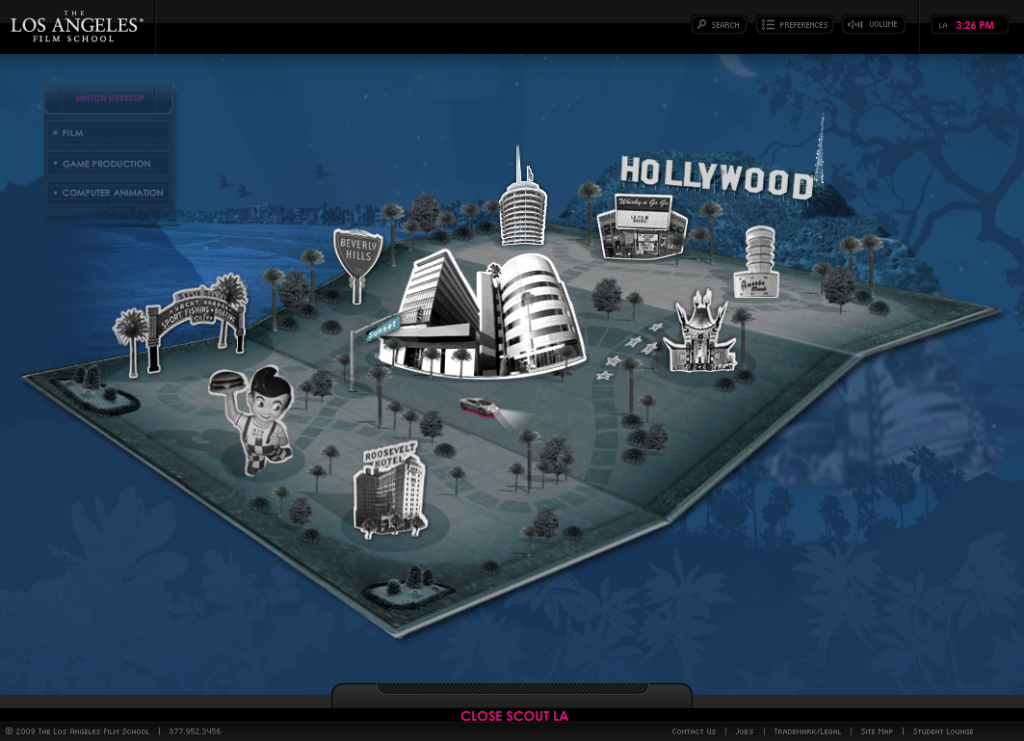Click the striped handle bar above Close Scout LA
This screenshot has height=741, width=1024.
[x=513, y=689]
